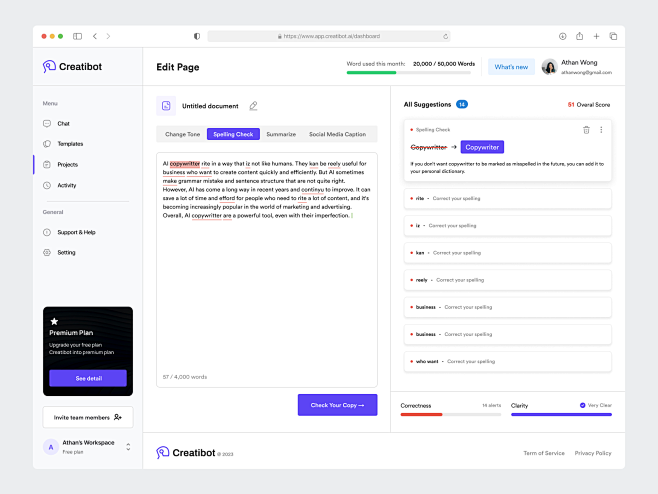Click the browser share icon
The width and height of the screenshot is (658, 494).
pyautogui.click(x=579, y=36)
